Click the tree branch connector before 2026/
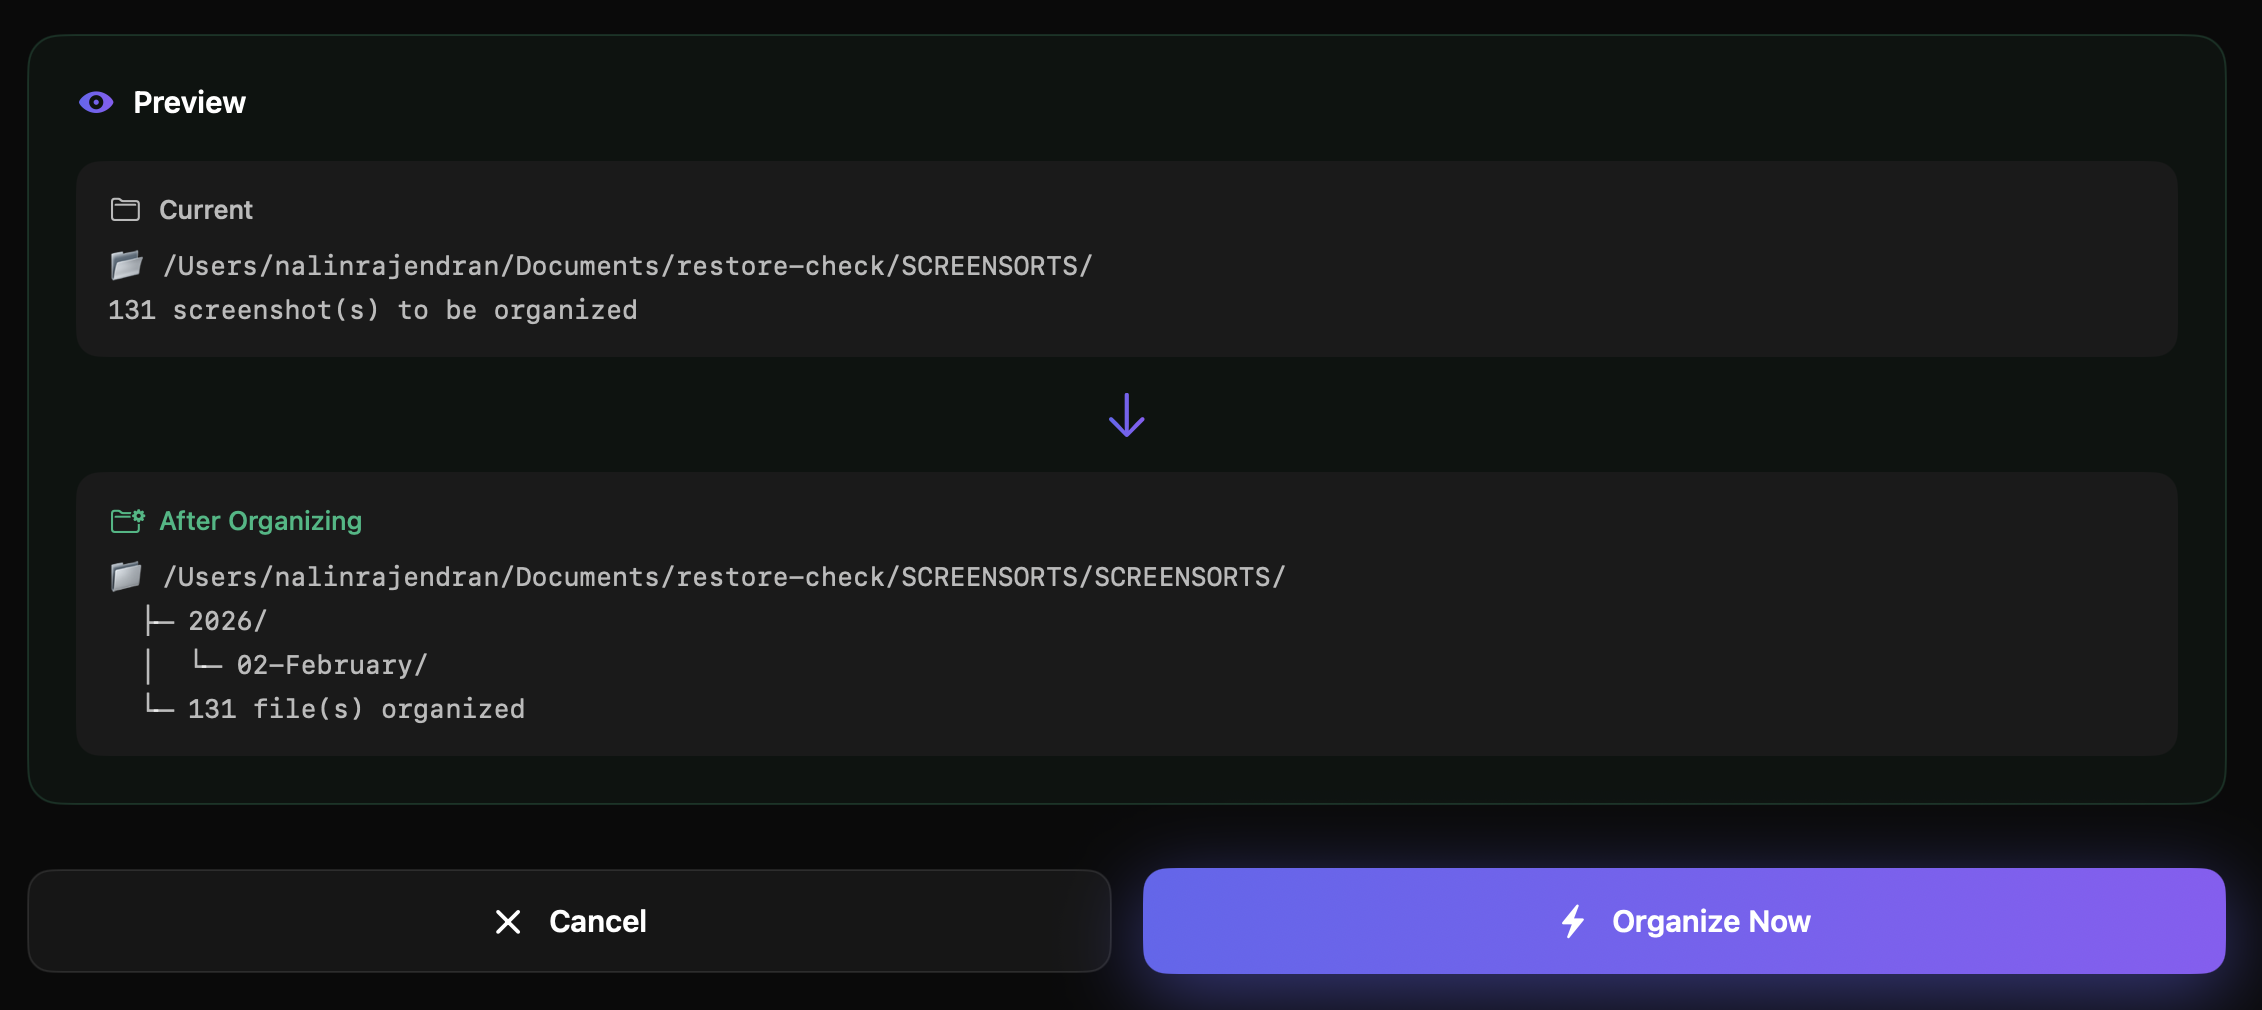The width and height of the screenshot is (2262, 1010). point(160,621)
